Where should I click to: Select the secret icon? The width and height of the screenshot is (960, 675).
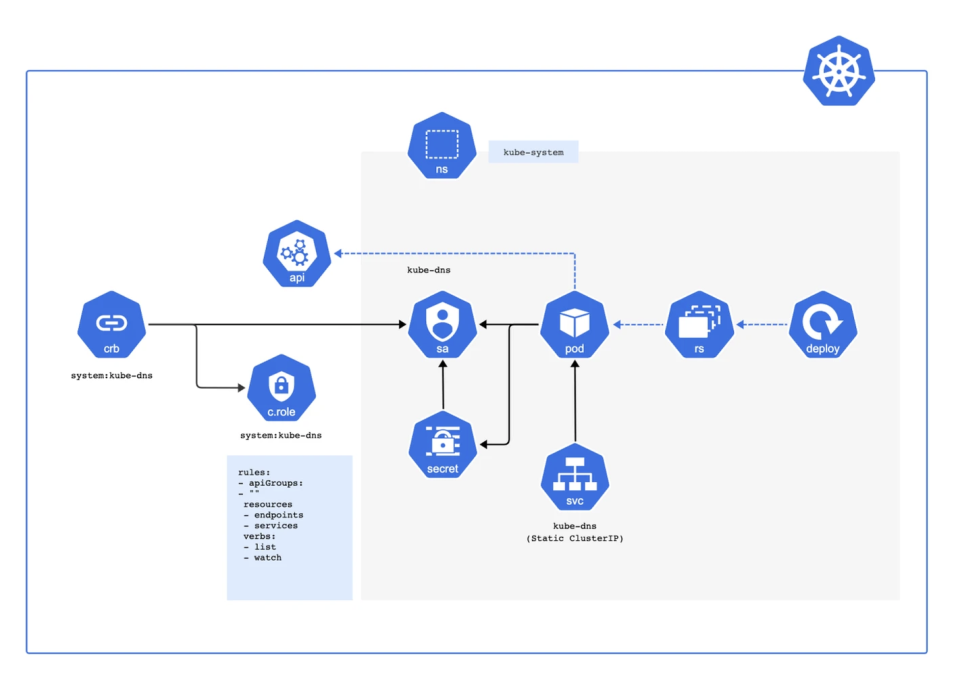[441, 445]
